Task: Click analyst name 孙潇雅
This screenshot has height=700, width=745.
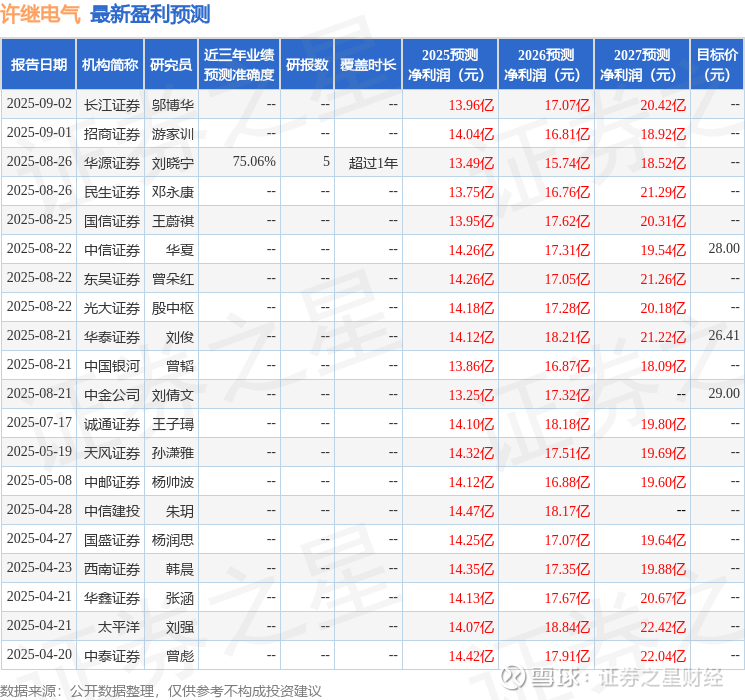Action: tap(172, 453)
